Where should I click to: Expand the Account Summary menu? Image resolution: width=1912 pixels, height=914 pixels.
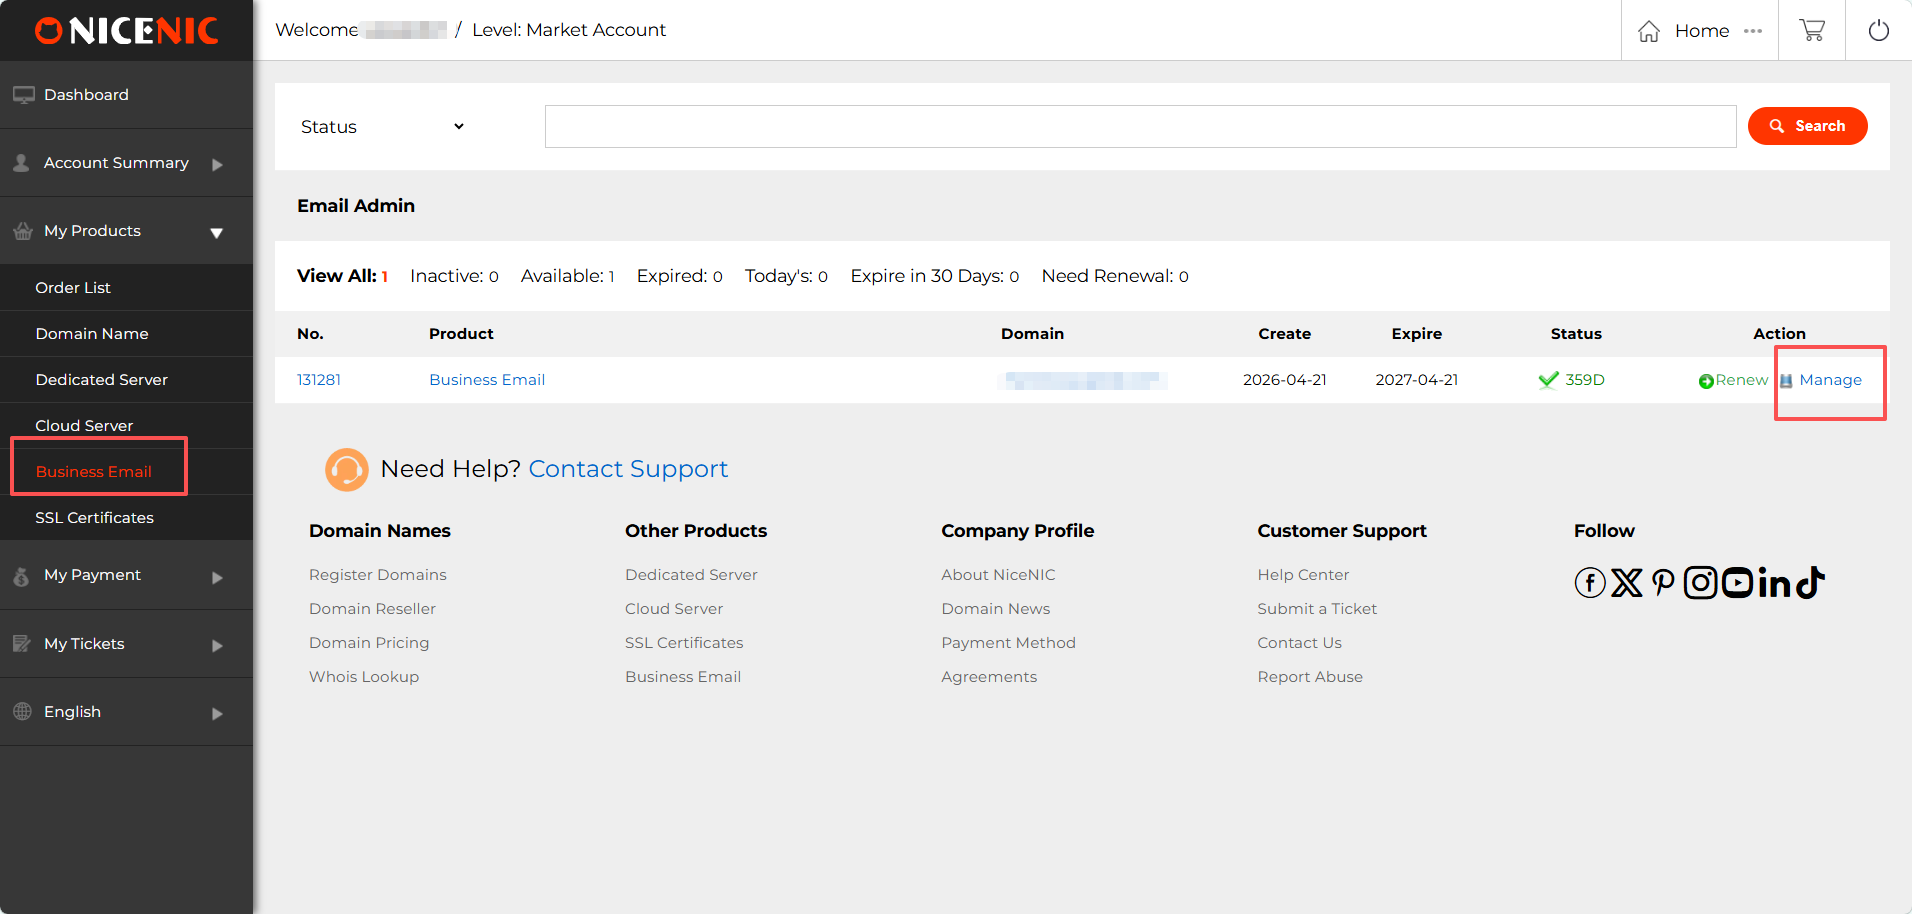(x=126, y=163)
